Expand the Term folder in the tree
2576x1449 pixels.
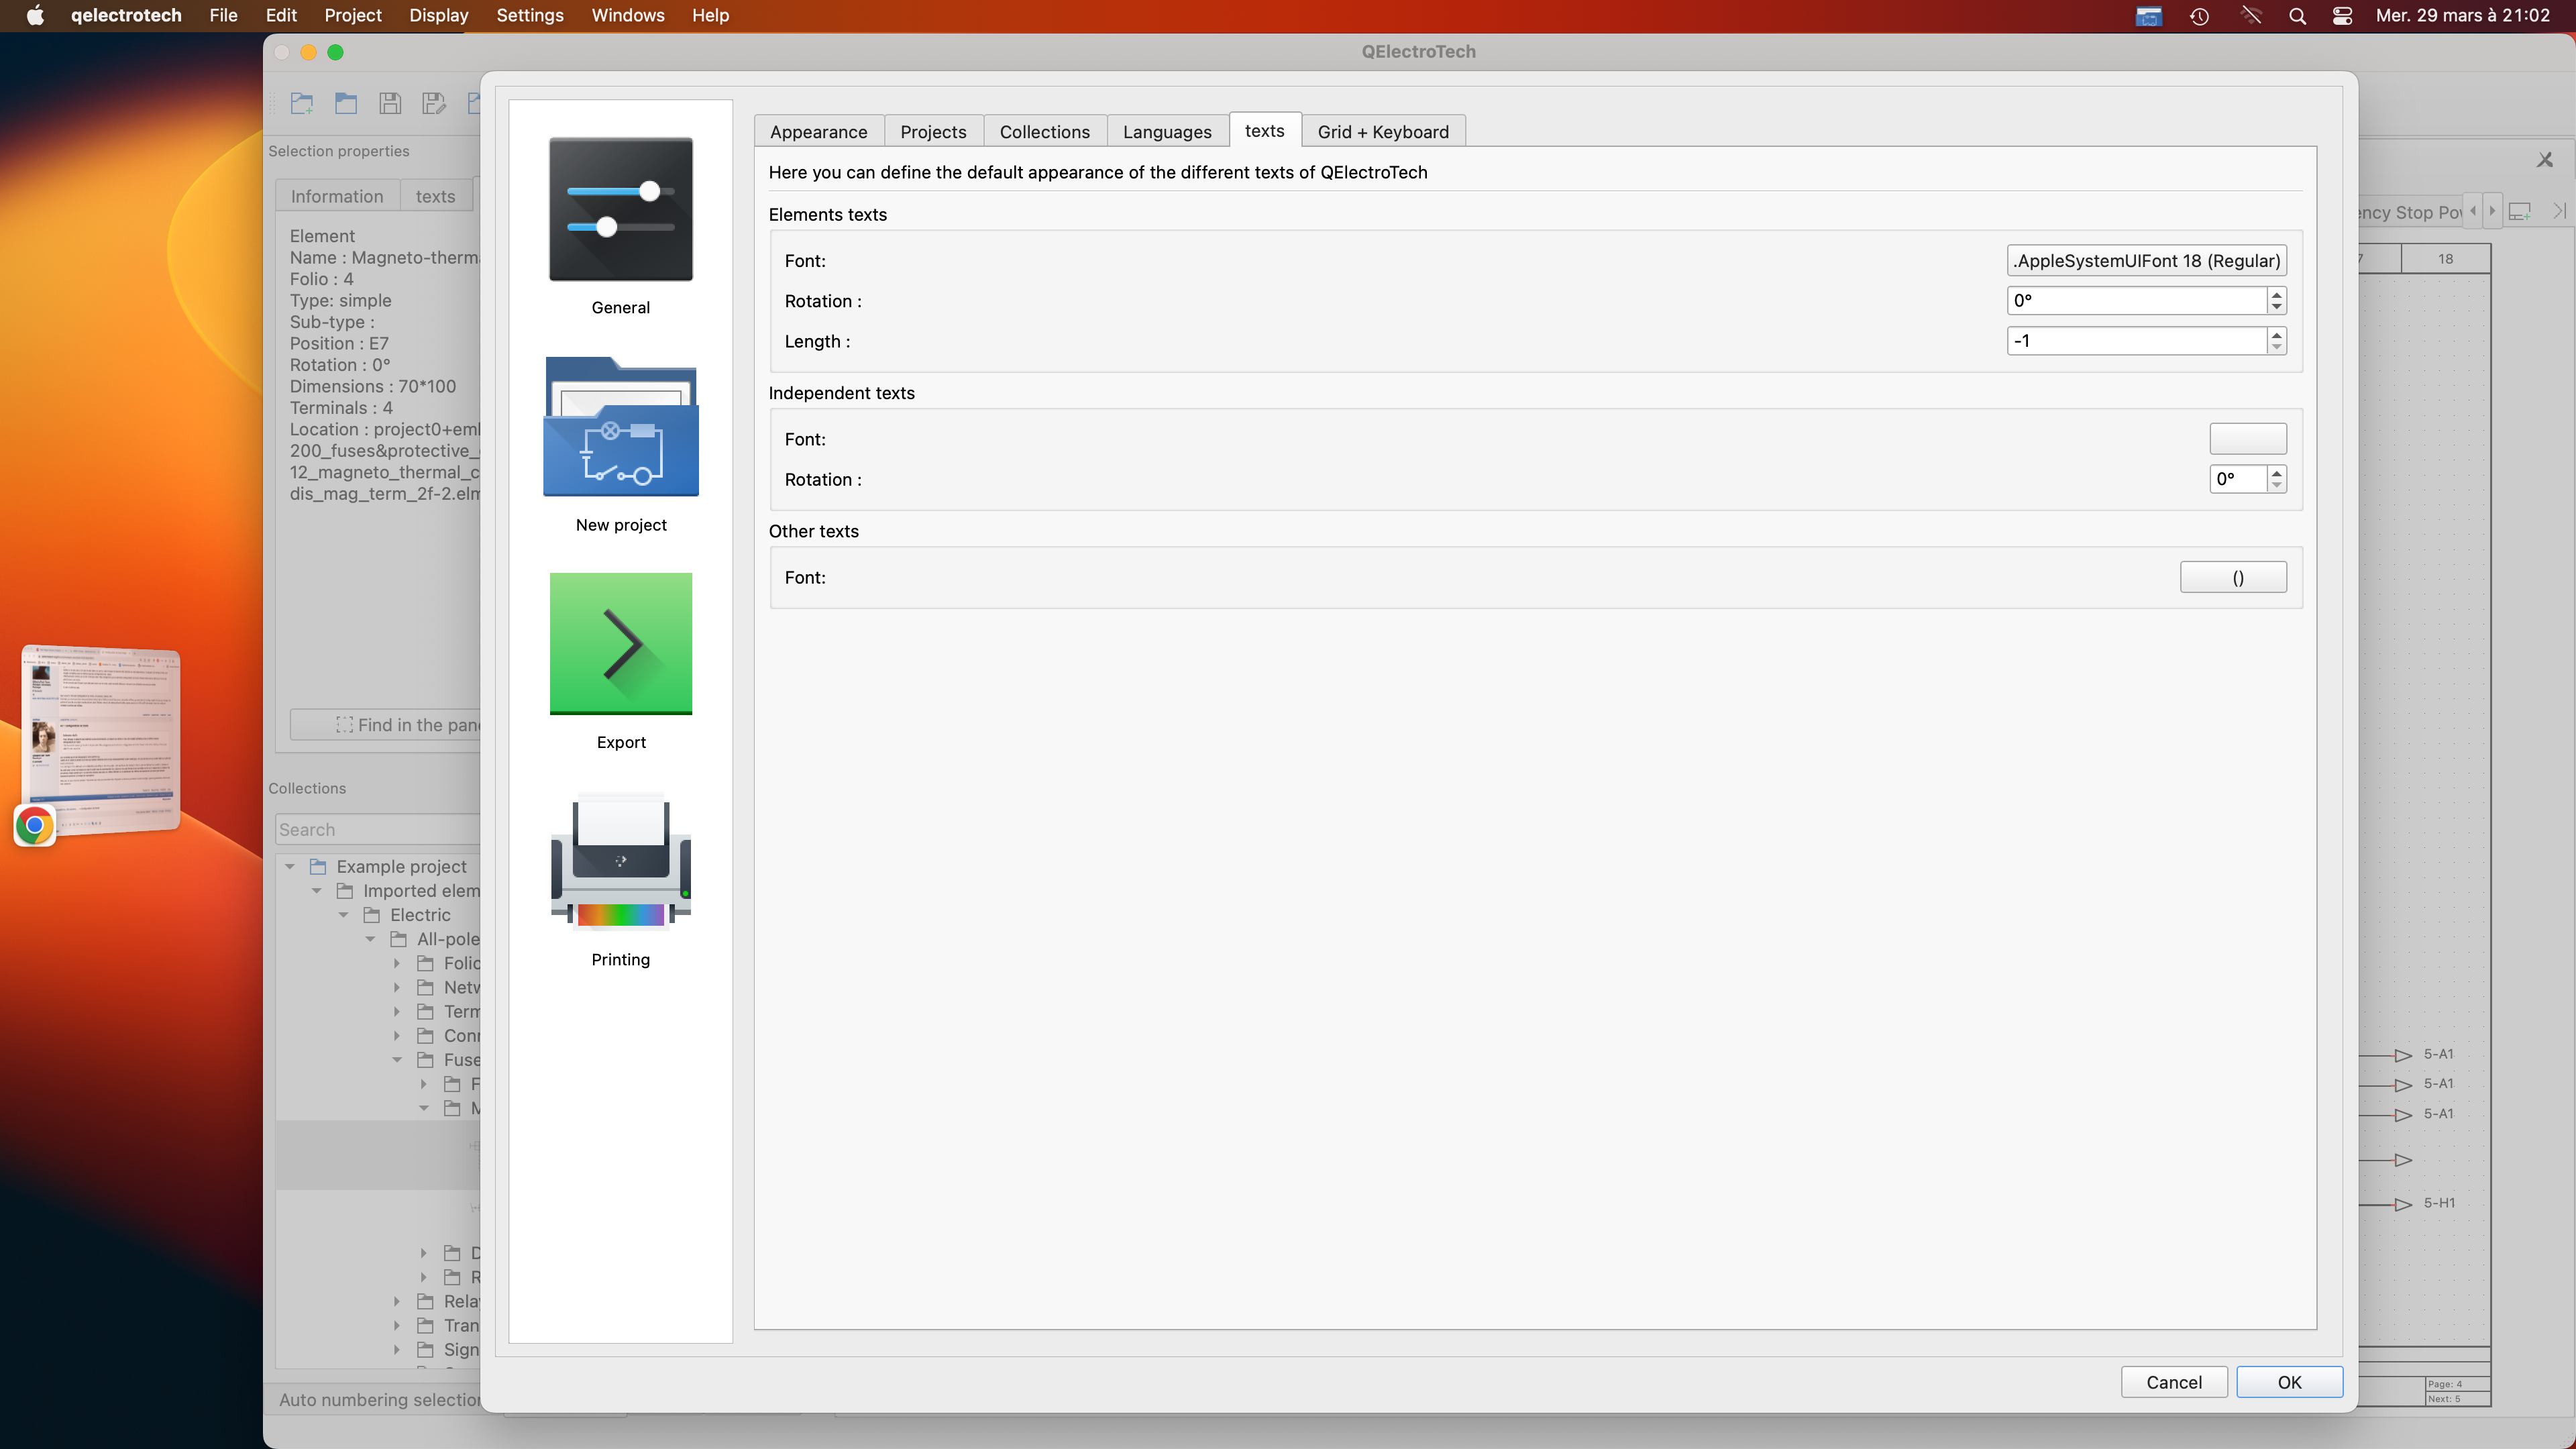click(397, 1012)
